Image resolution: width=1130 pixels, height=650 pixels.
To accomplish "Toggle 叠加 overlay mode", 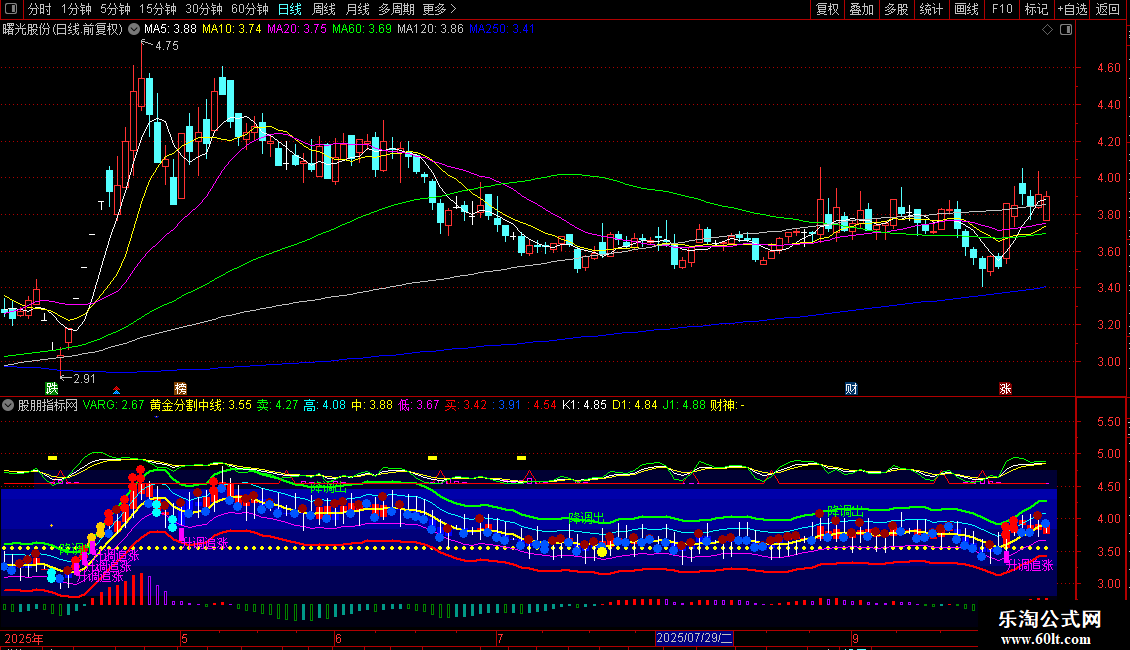I will point(861,9).
